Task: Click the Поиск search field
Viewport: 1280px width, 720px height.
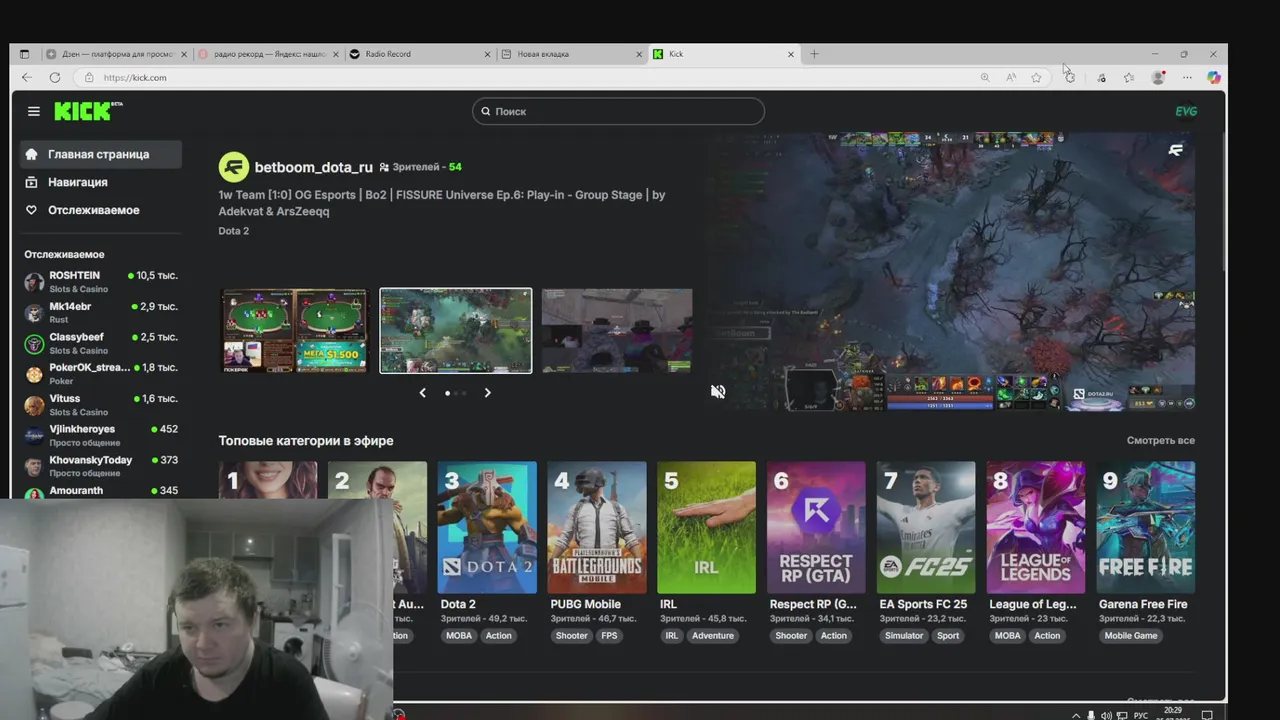Action: click(618, 111)
